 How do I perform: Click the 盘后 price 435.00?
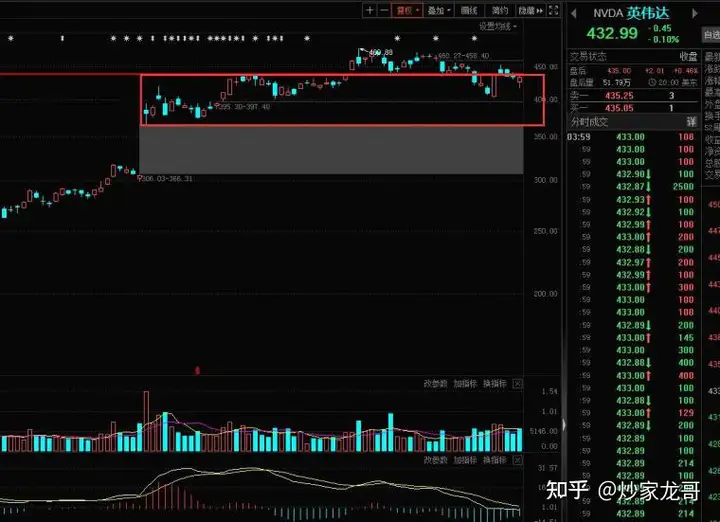coord(619,71)
